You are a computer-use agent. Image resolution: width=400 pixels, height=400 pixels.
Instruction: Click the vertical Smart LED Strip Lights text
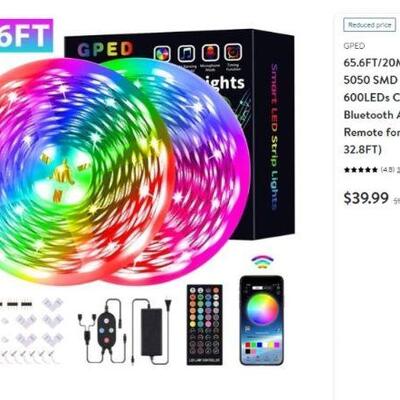[x=274, y=137]
